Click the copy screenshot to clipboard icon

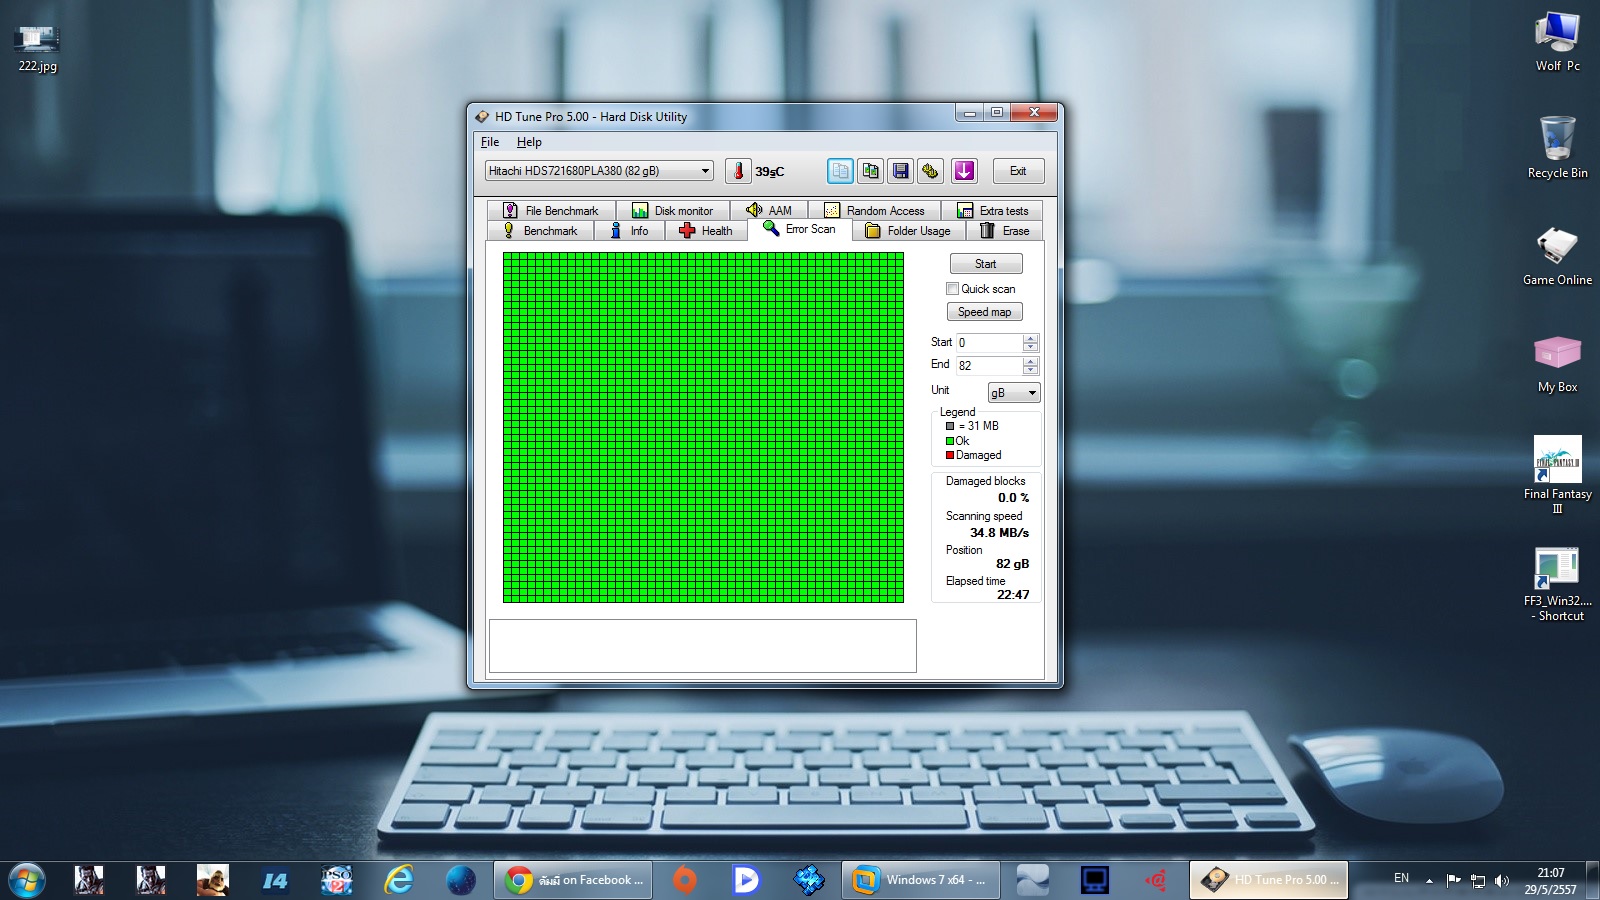tap(871, 171)
